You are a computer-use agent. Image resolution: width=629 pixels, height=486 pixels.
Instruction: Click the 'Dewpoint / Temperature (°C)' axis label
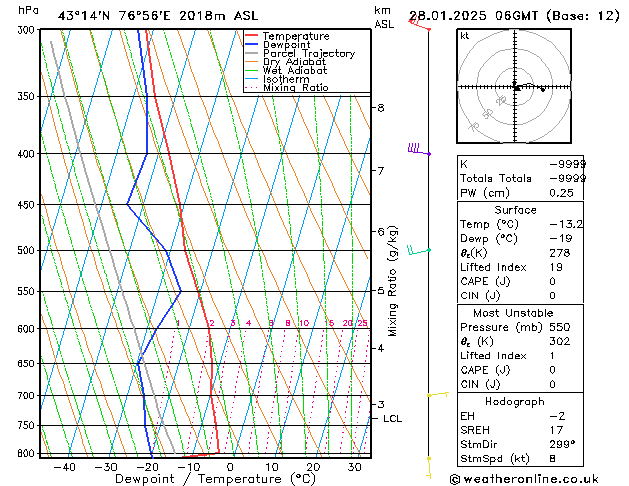[x=215, y=479]
